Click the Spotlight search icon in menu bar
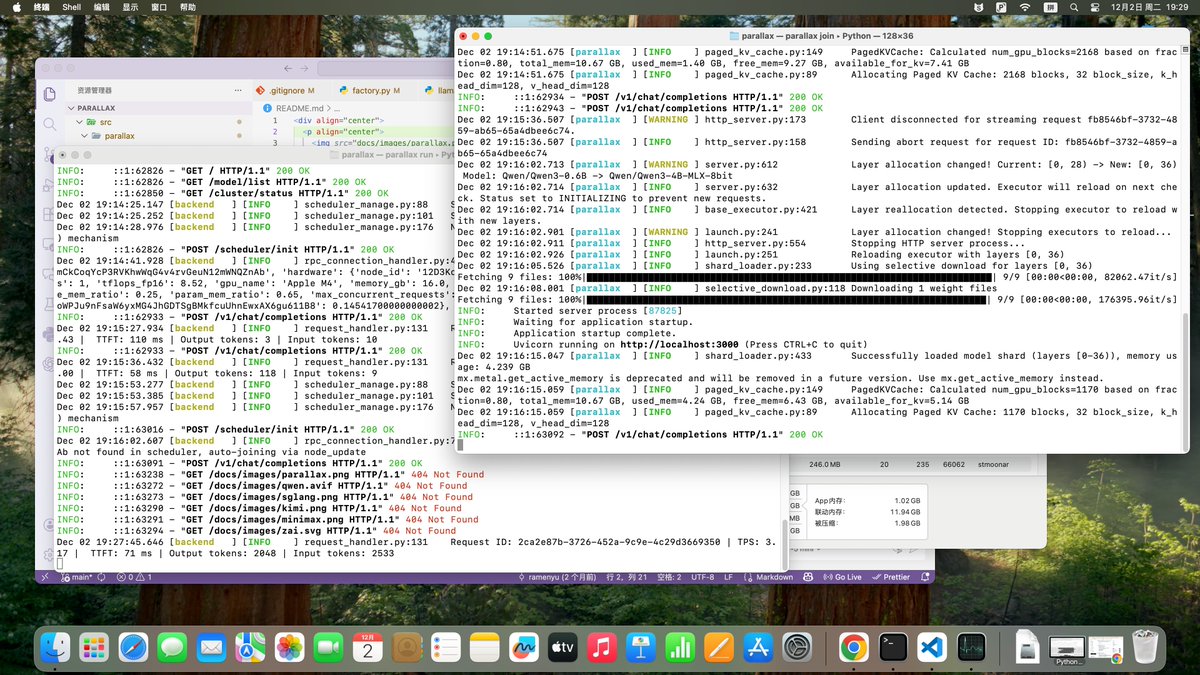 point(1075,7)
